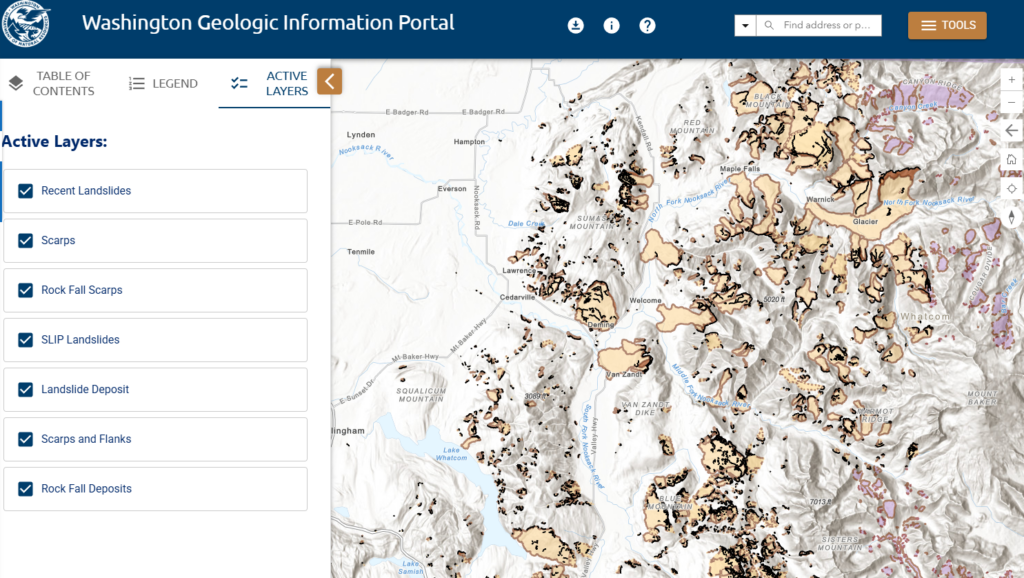Open the info icon in the header

click(x=611, y=25)
